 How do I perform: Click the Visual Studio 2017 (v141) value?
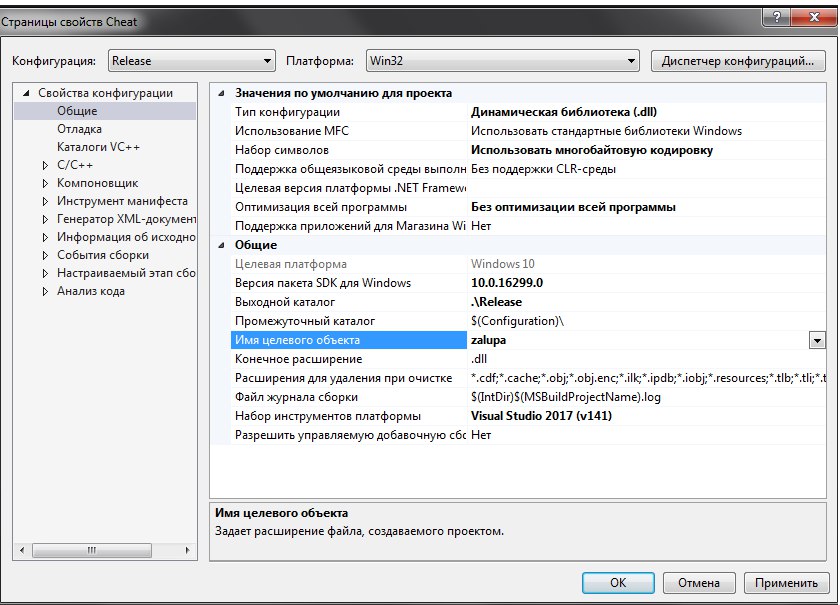(x=541, y=416)
